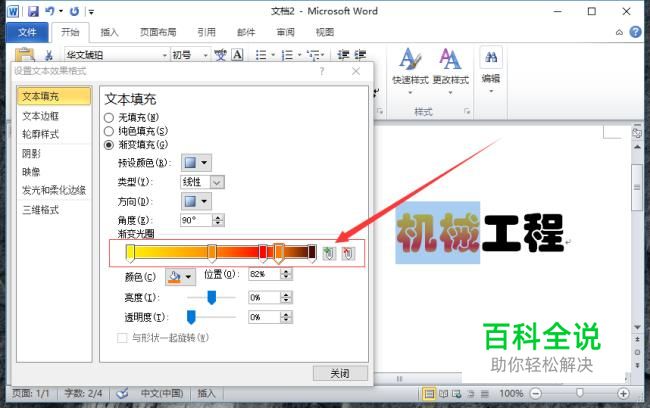Open the font name dropdown 华文琥珀
650x408 pixels.
pyautogui.click(x=165, y=55)
